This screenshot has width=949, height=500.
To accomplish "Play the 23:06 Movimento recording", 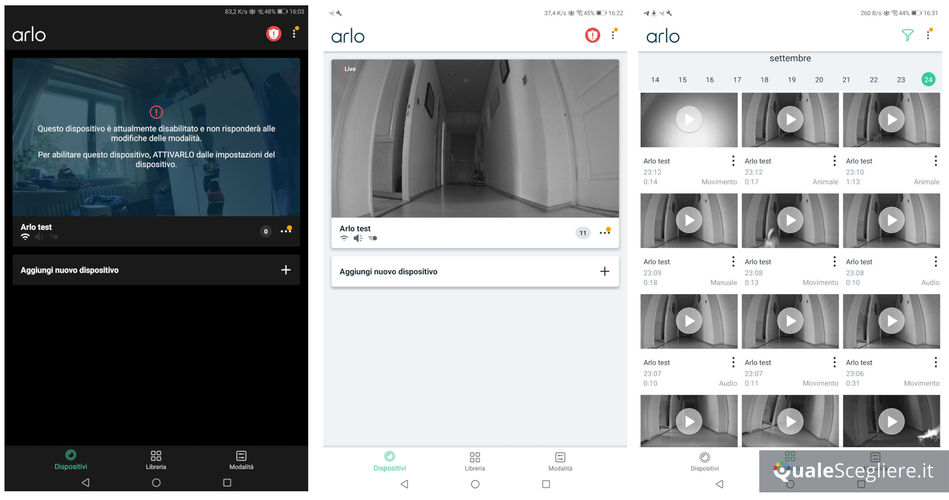I will [x=892, y=321].
